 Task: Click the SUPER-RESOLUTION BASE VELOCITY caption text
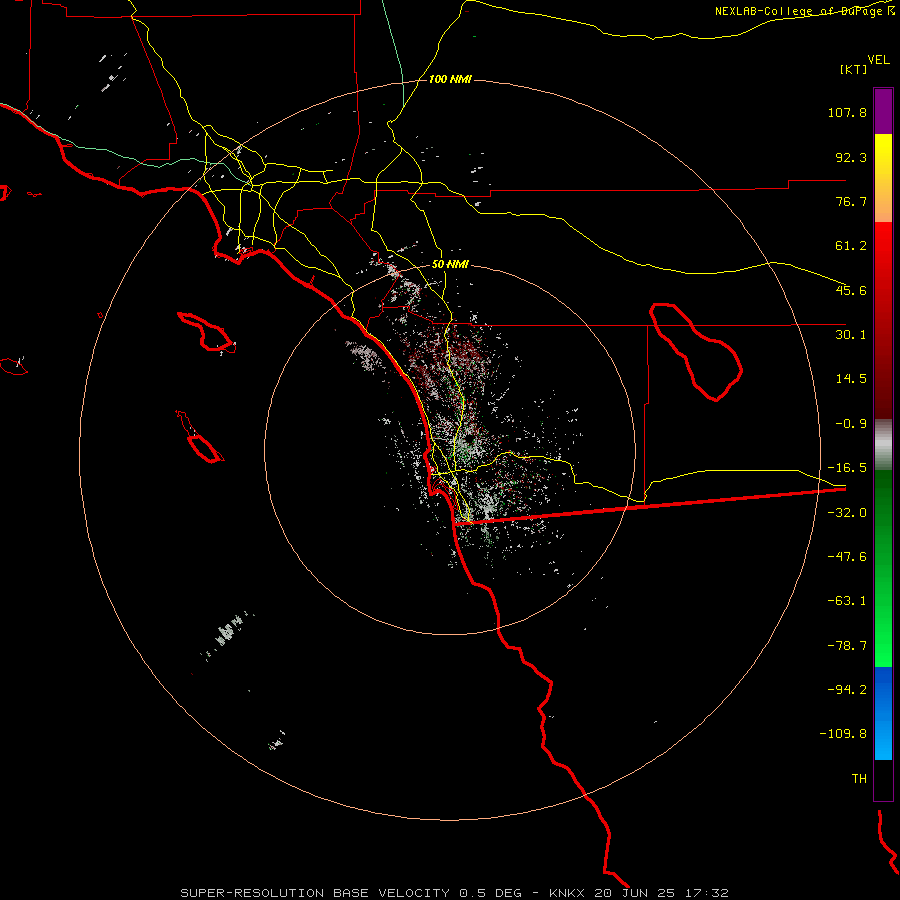(x=315, y=893)
